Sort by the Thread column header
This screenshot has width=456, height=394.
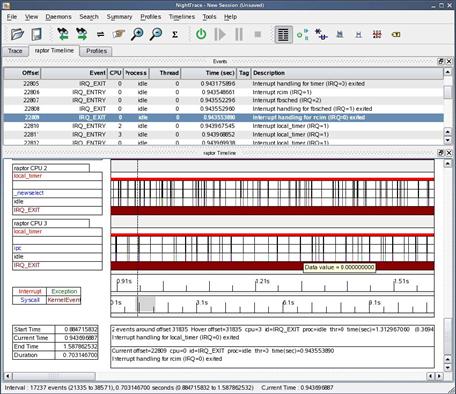[x=165, y=73]
